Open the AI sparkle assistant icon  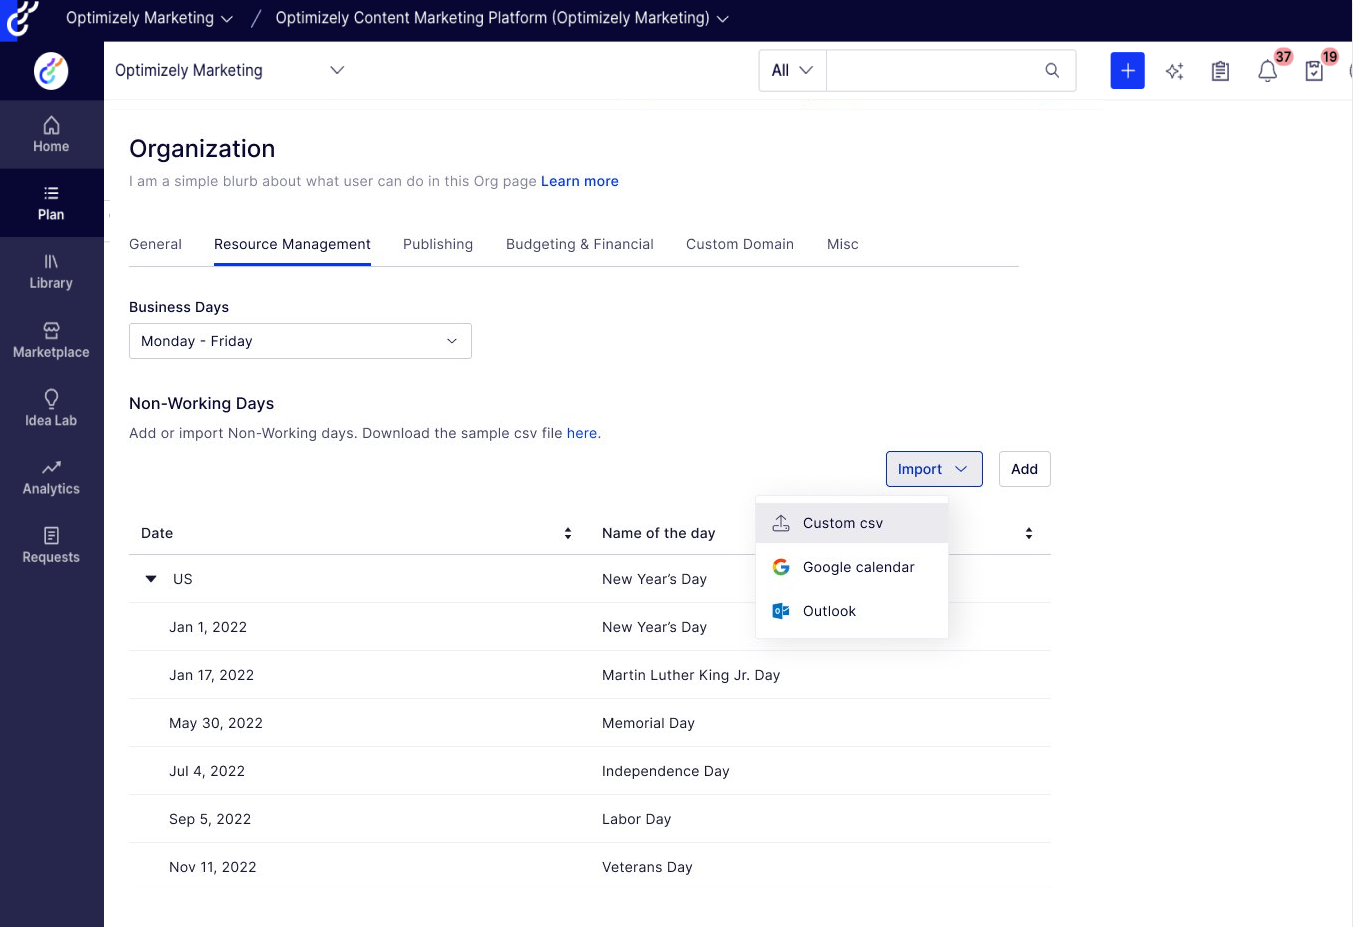pos(1175,71)
